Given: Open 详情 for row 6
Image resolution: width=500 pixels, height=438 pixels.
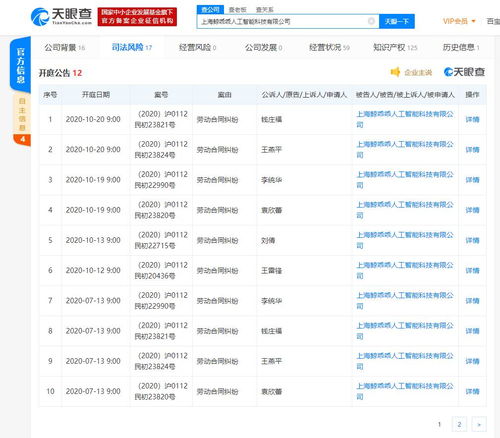Looking at the screenshot, I should click(x=472, y=271).
